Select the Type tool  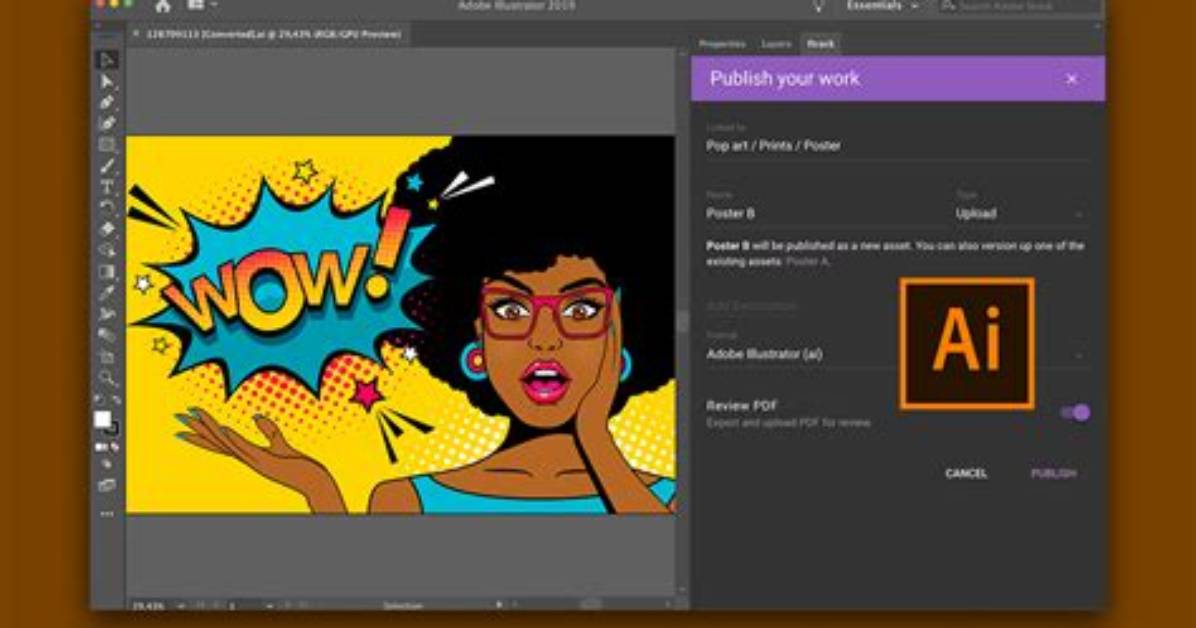click(x=107, y=187)
